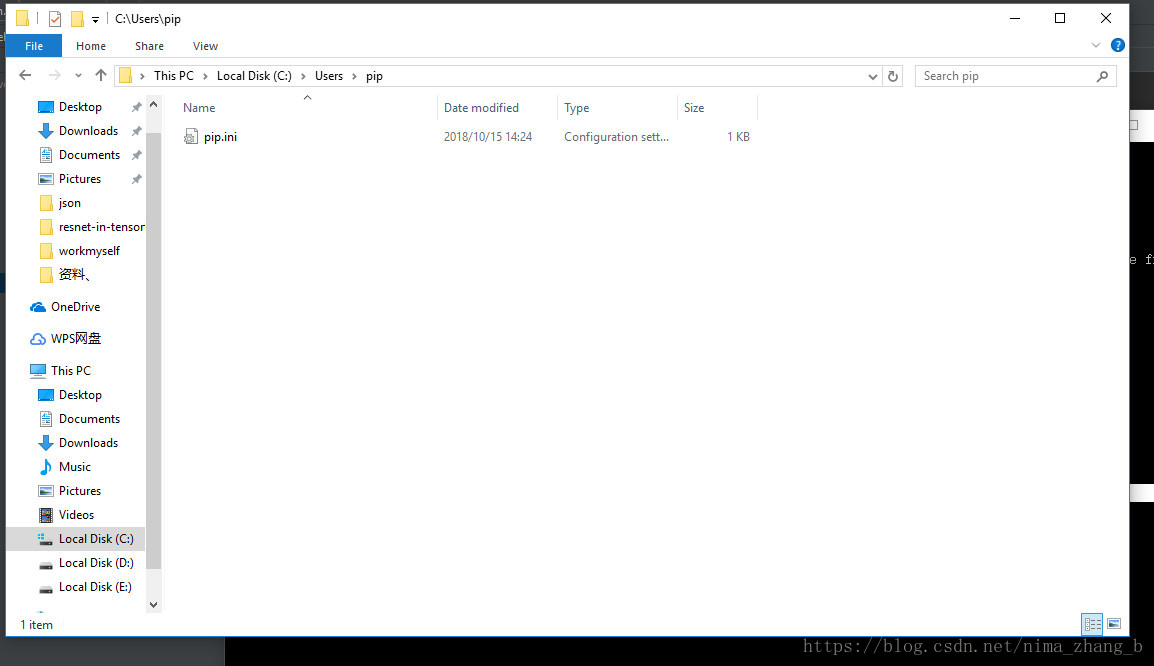Select WPS网盘 in the navigation pane
Screen dimensions: 1154x666
pyautogui.click(x=75, y=339)
